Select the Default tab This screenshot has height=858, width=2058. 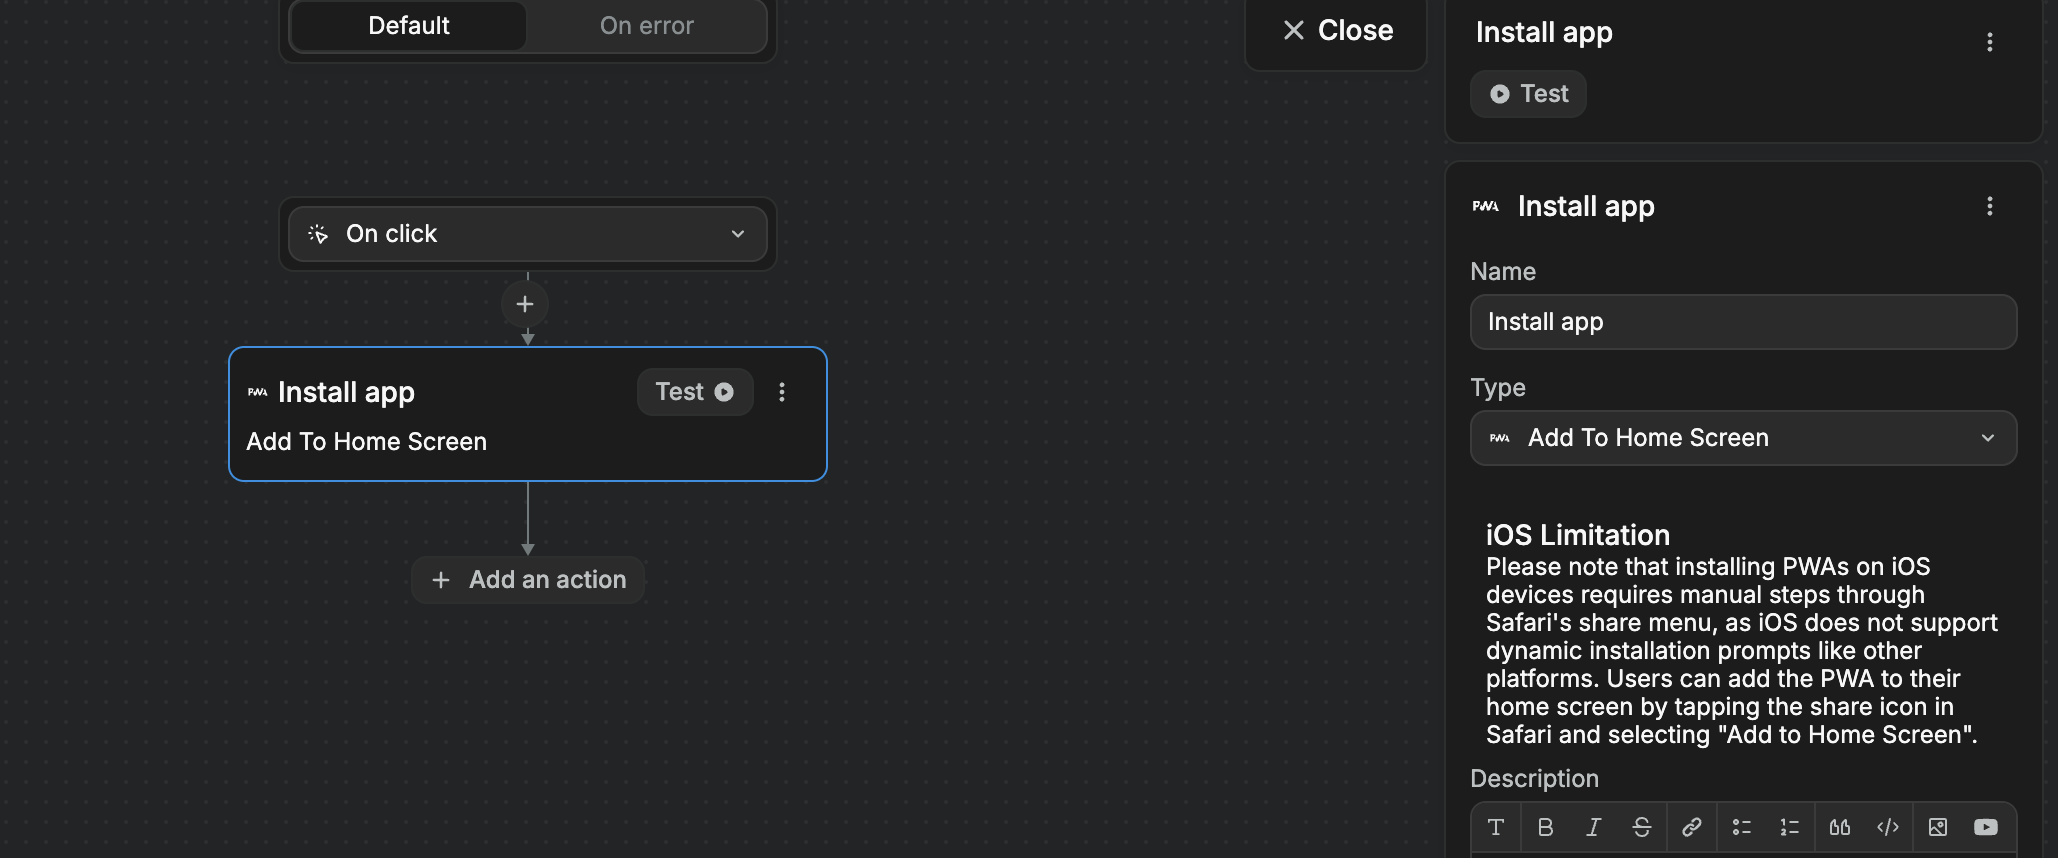(x=408, y=26)
